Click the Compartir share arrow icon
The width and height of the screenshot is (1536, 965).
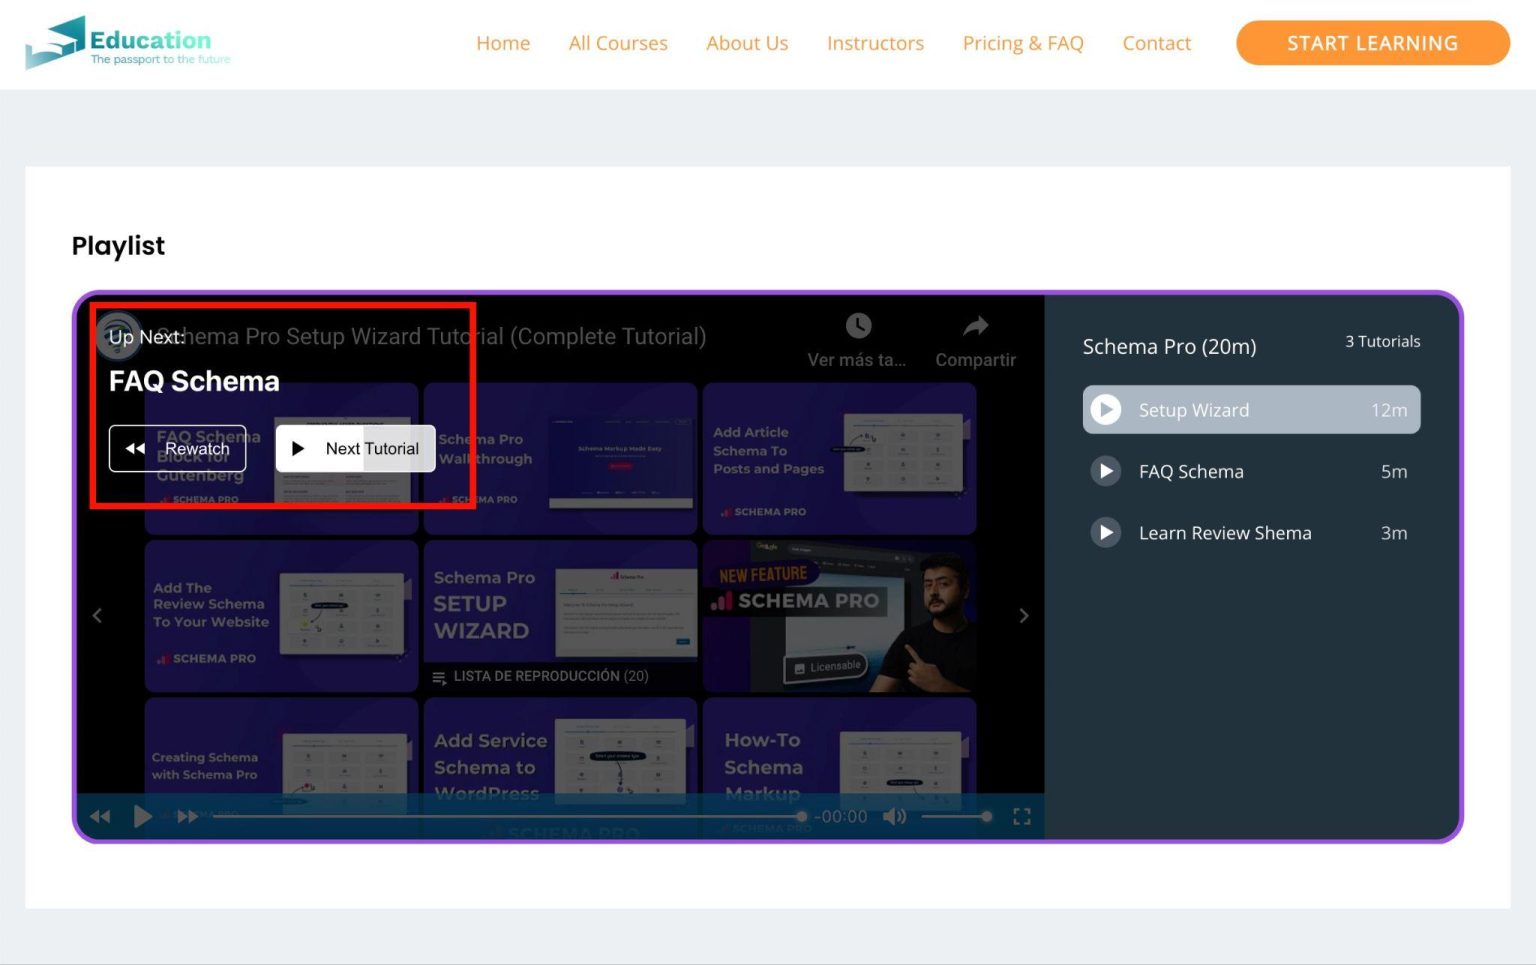pos(975,326)
